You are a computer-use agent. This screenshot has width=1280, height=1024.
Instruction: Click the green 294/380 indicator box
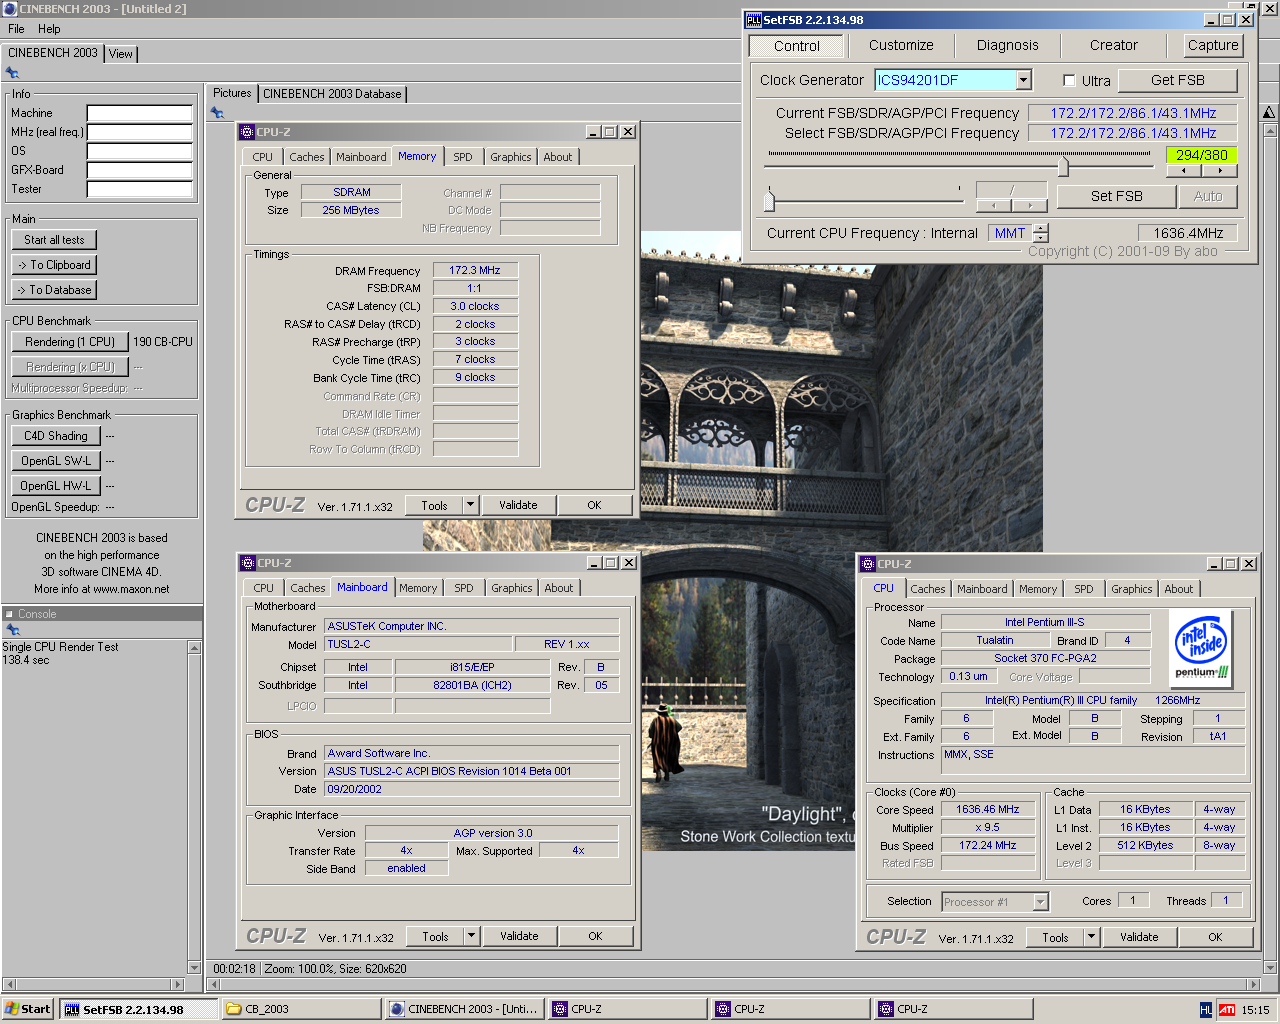point(1202,155)
